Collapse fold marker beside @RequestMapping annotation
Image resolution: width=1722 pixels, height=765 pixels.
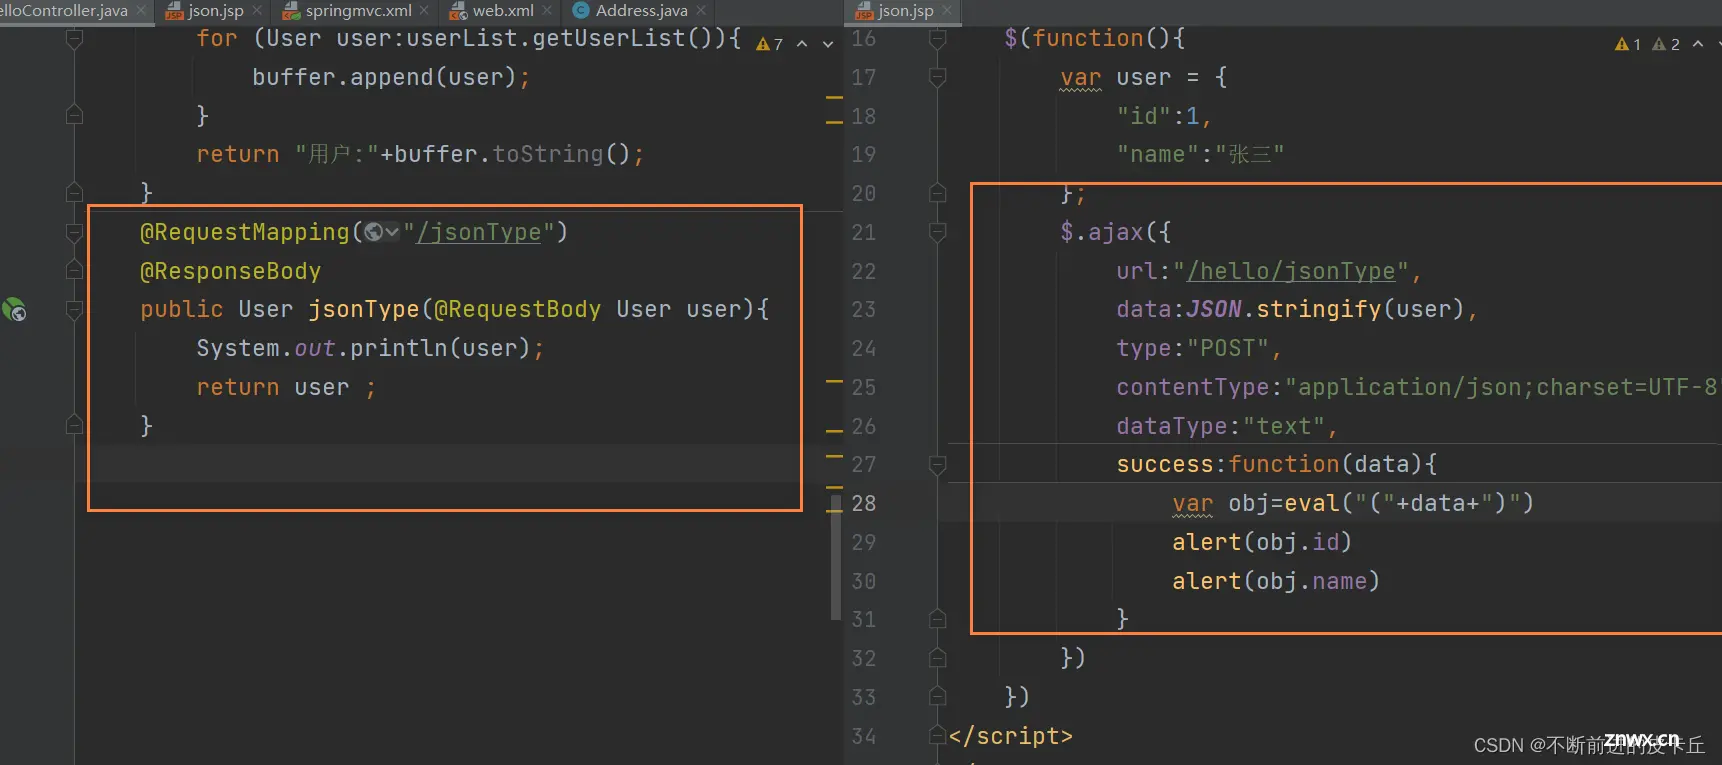click(x=74, y=233)
